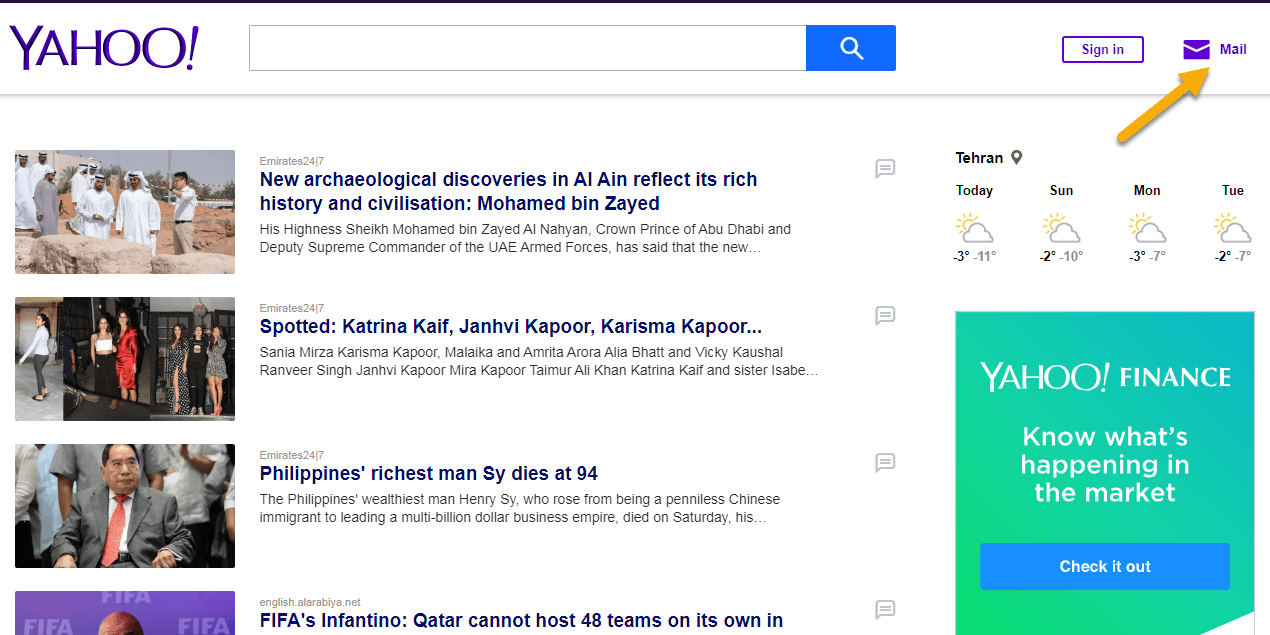This screenshot has height=635, width=1270.
Task: Open the Spotted: Katrina Kaif headline
Action: [510, 327]
